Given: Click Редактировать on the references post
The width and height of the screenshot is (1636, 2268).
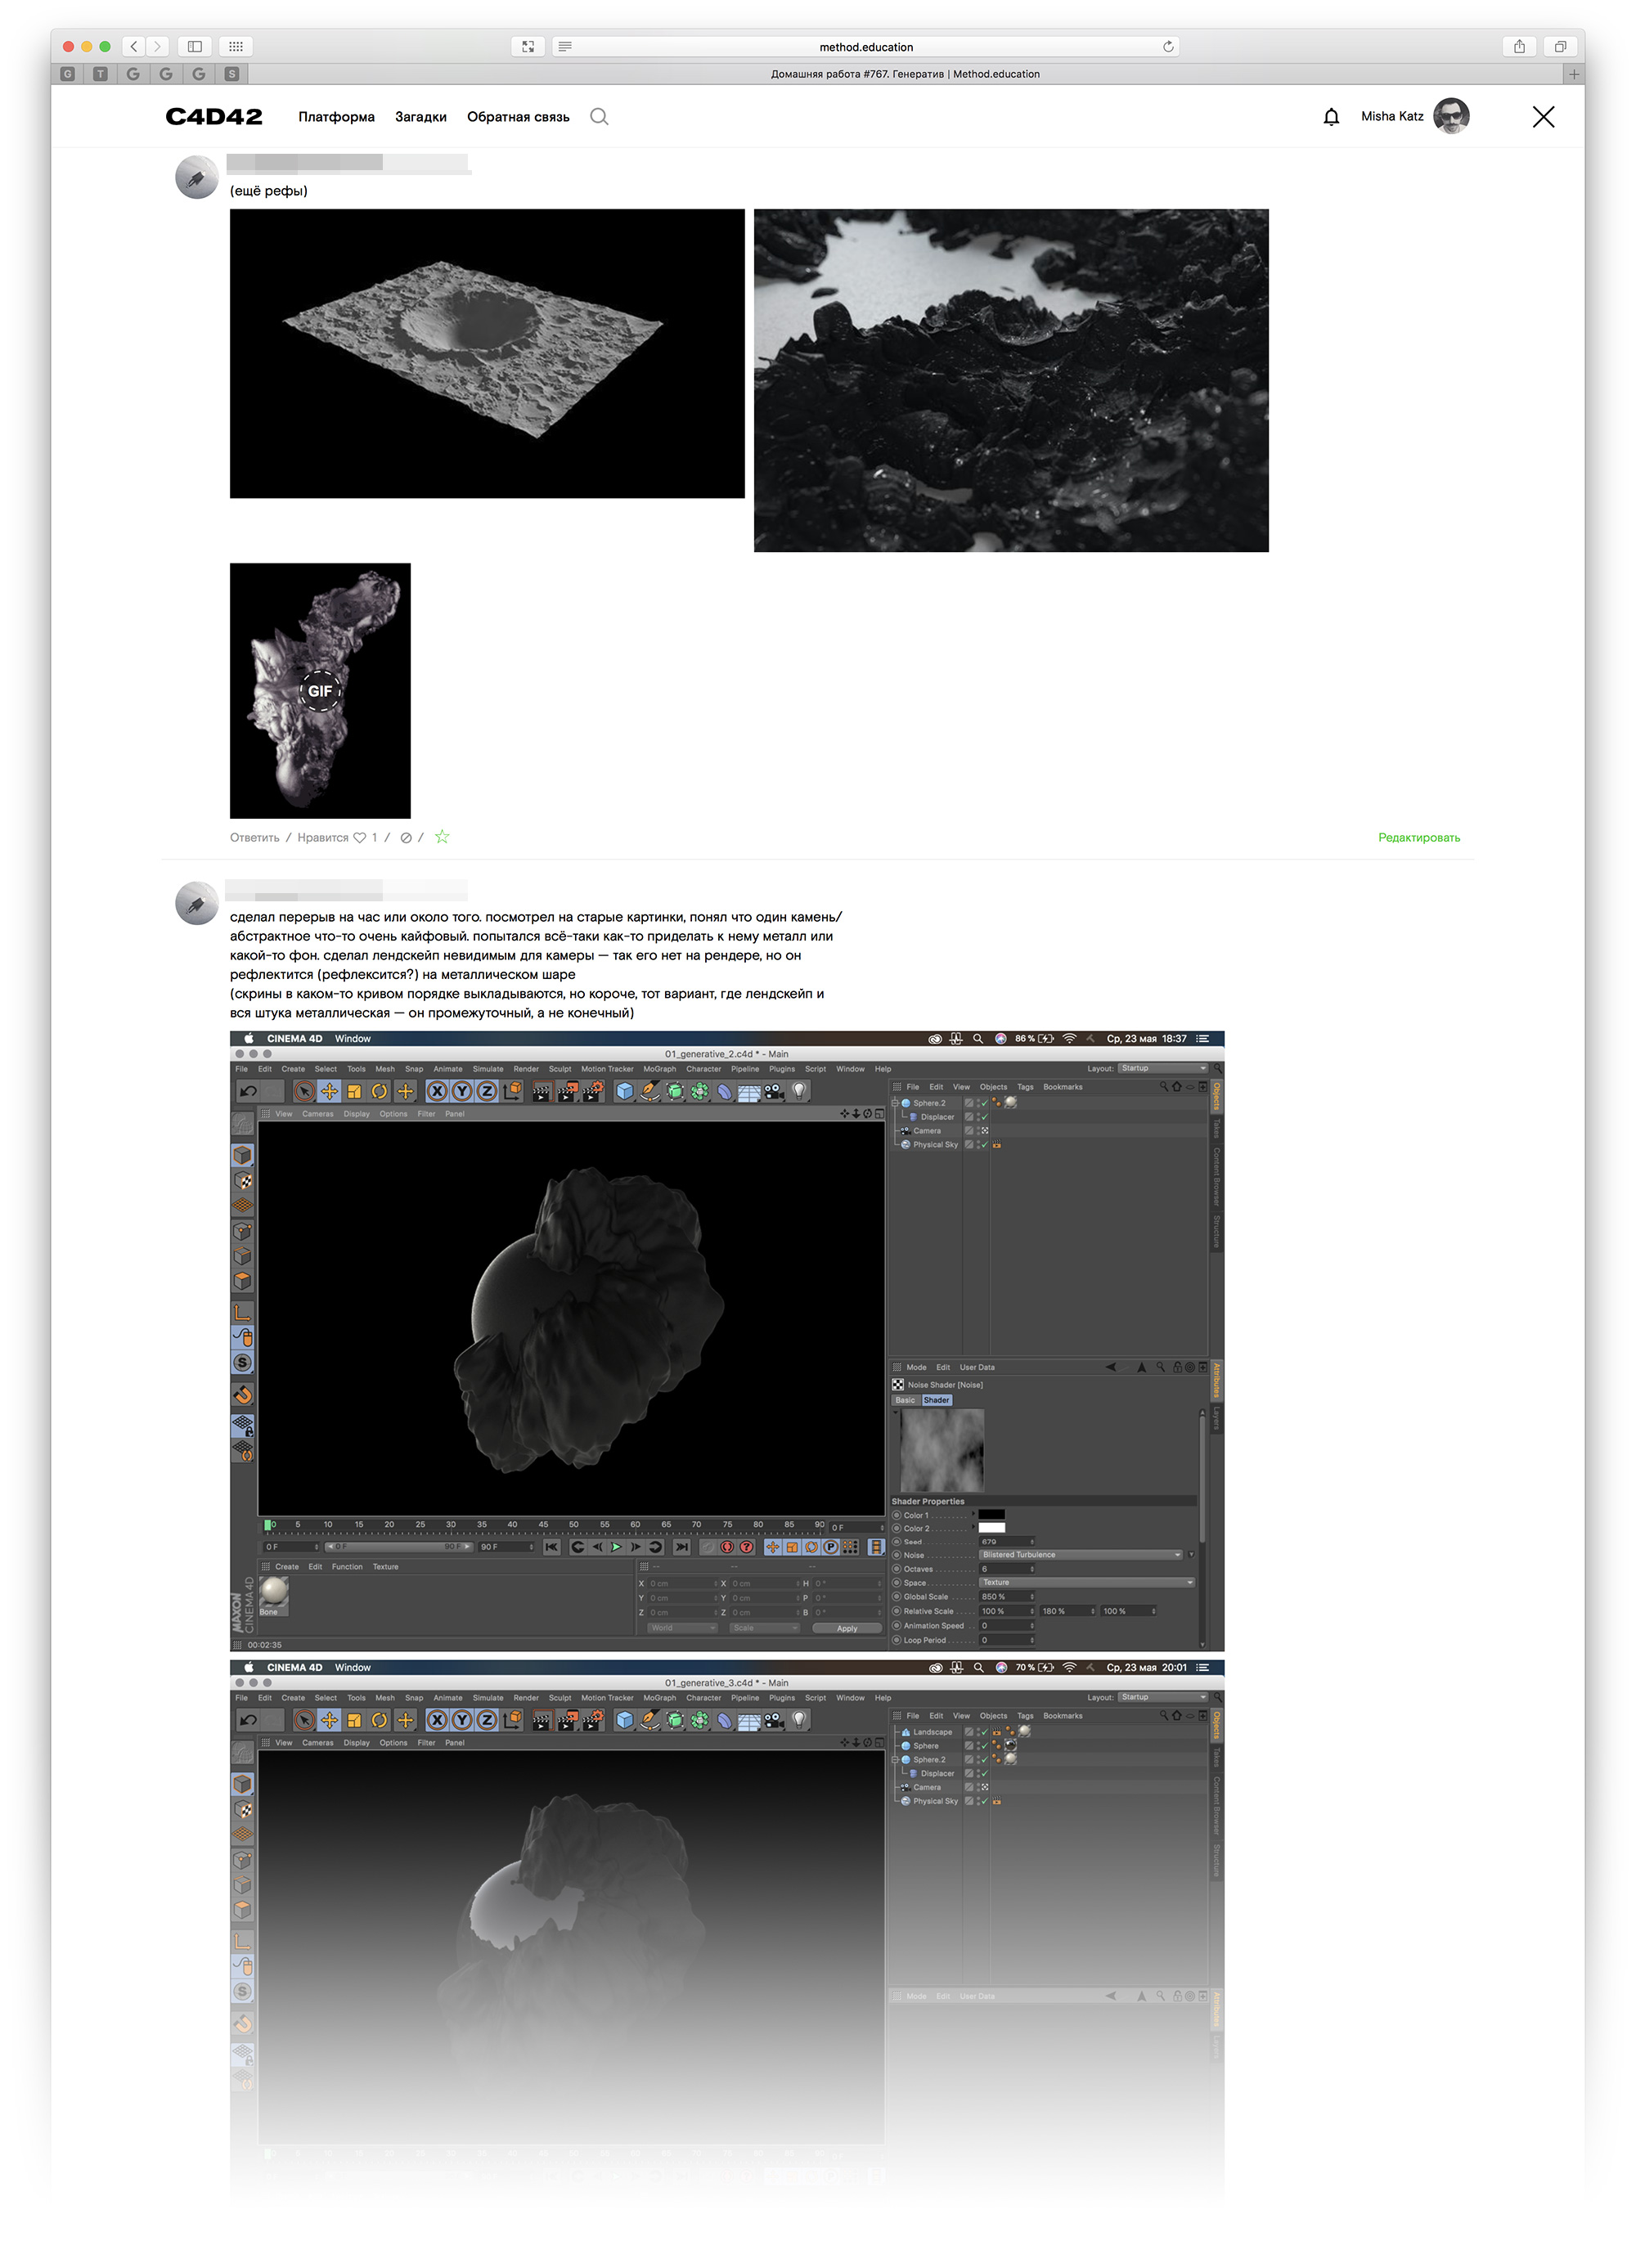Looking at the screenshot, I should tap(1419, 838).
